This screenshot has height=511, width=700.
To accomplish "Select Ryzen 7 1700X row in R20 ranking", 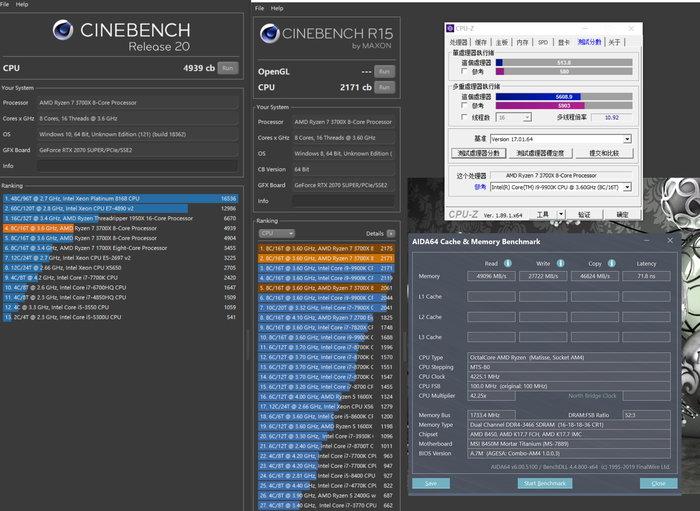I will click(x=120, y=248).
